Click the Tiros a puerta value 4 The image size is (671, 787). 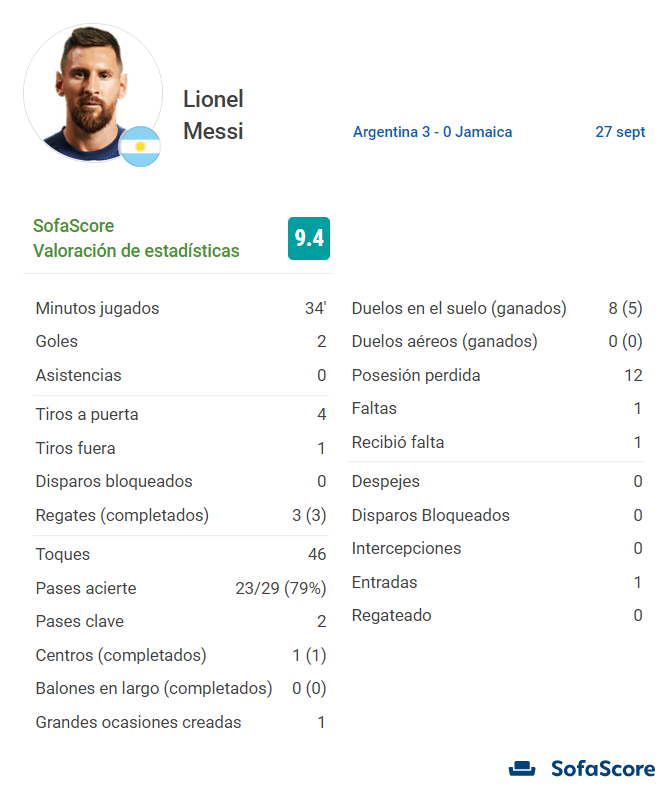[322, 415]
